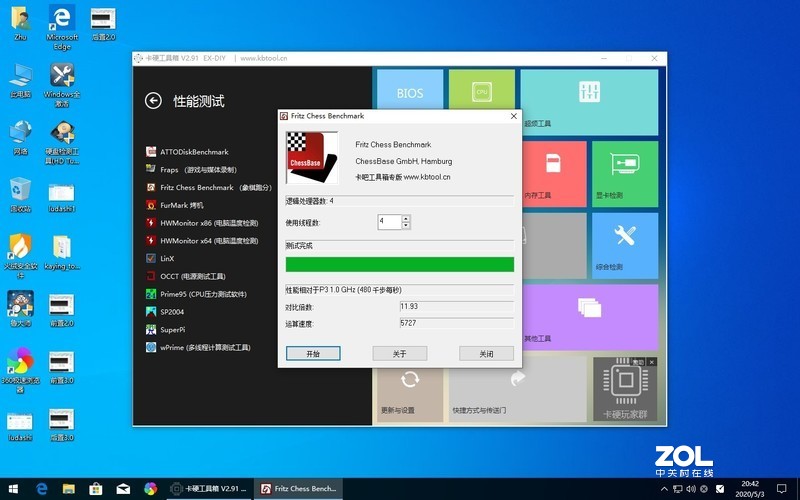This screenshot has width=800, height=500.
Task: Launch SuperPi from the list
Action: pos(165,330)
